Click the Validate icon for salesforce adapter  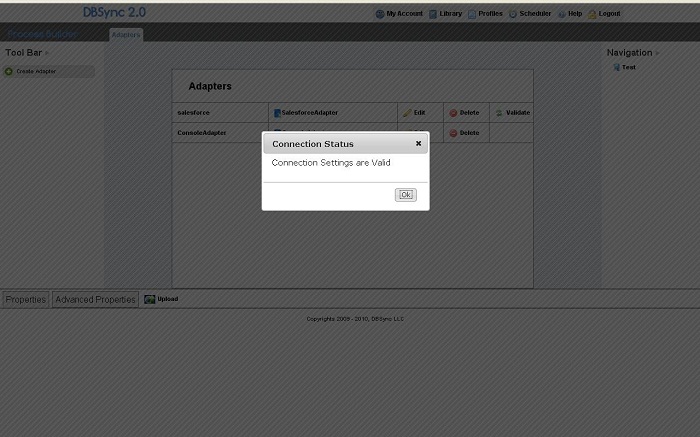point(499,113)
